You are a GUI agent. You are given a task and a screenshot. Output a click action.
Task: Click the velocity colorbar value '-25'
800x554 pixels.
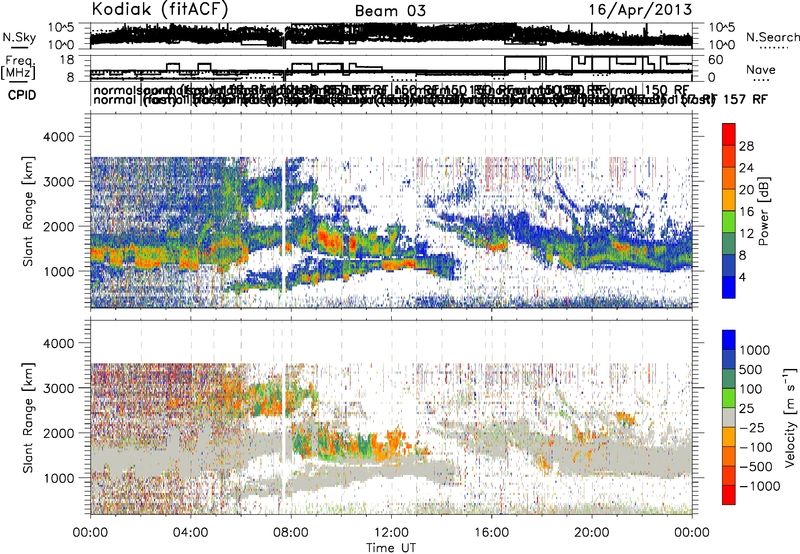pos(751,427)
